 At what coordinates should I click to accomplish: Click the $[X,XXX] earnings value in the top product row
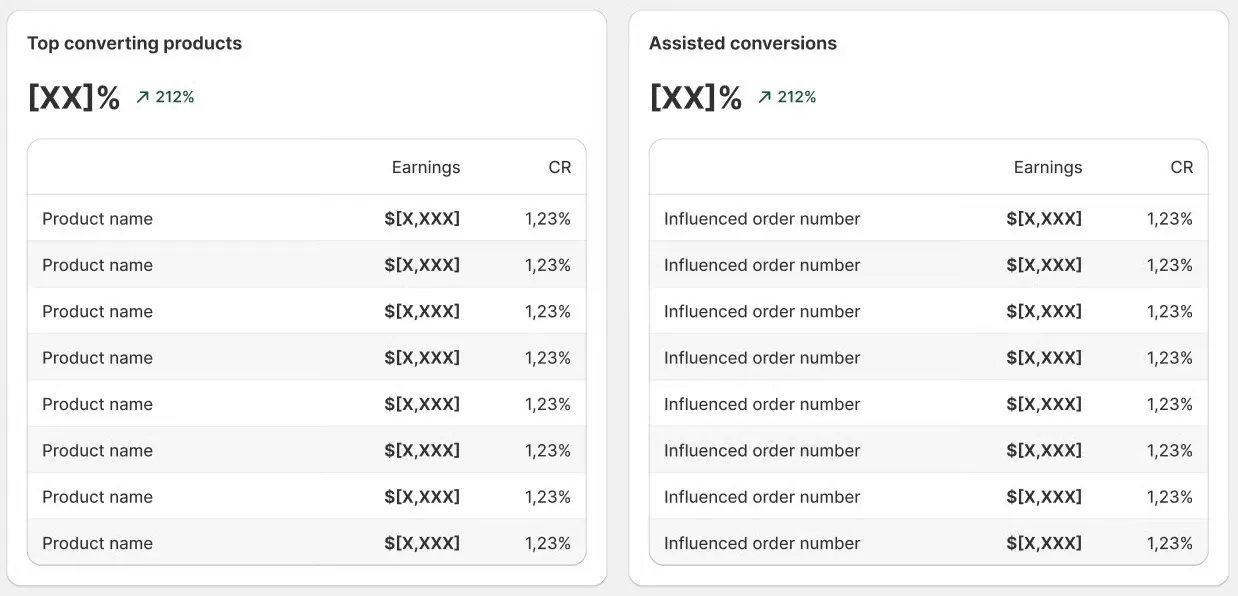click(423, 218)
